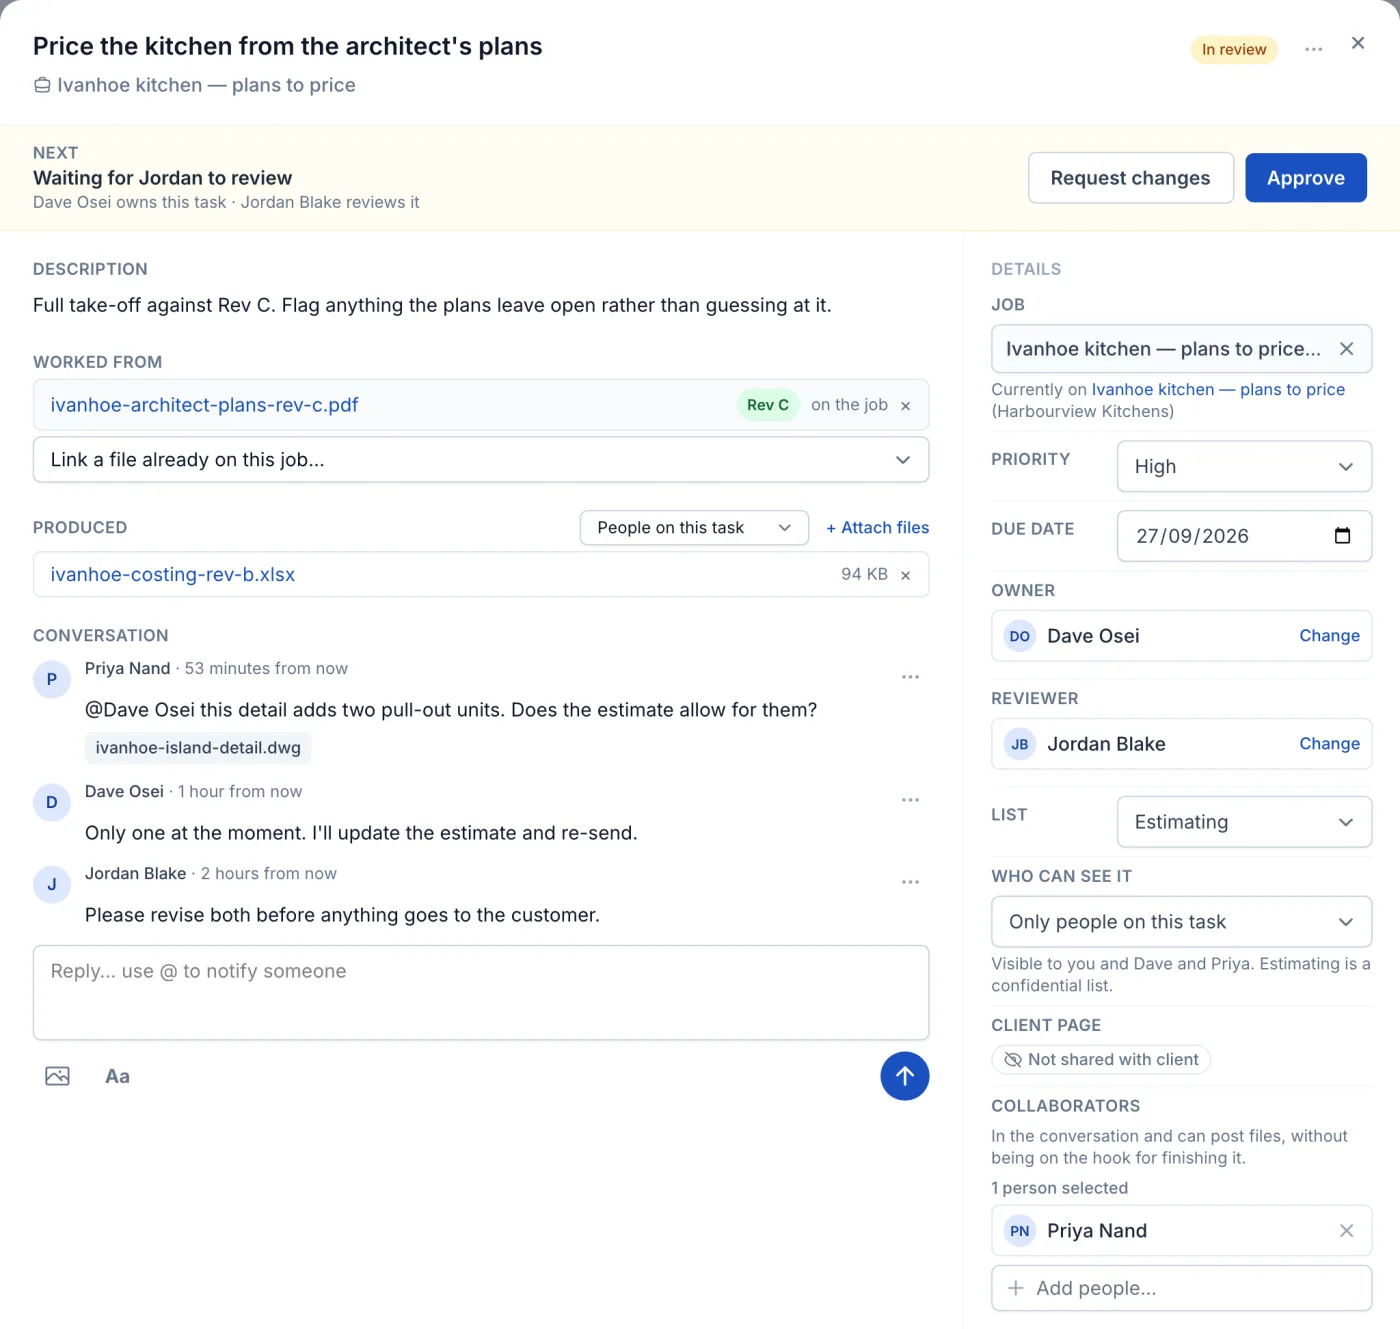Viewport: 1400px width, 1329px height.
Task: Expand Link a file already on this job
Action: click(x=481, y=460)
